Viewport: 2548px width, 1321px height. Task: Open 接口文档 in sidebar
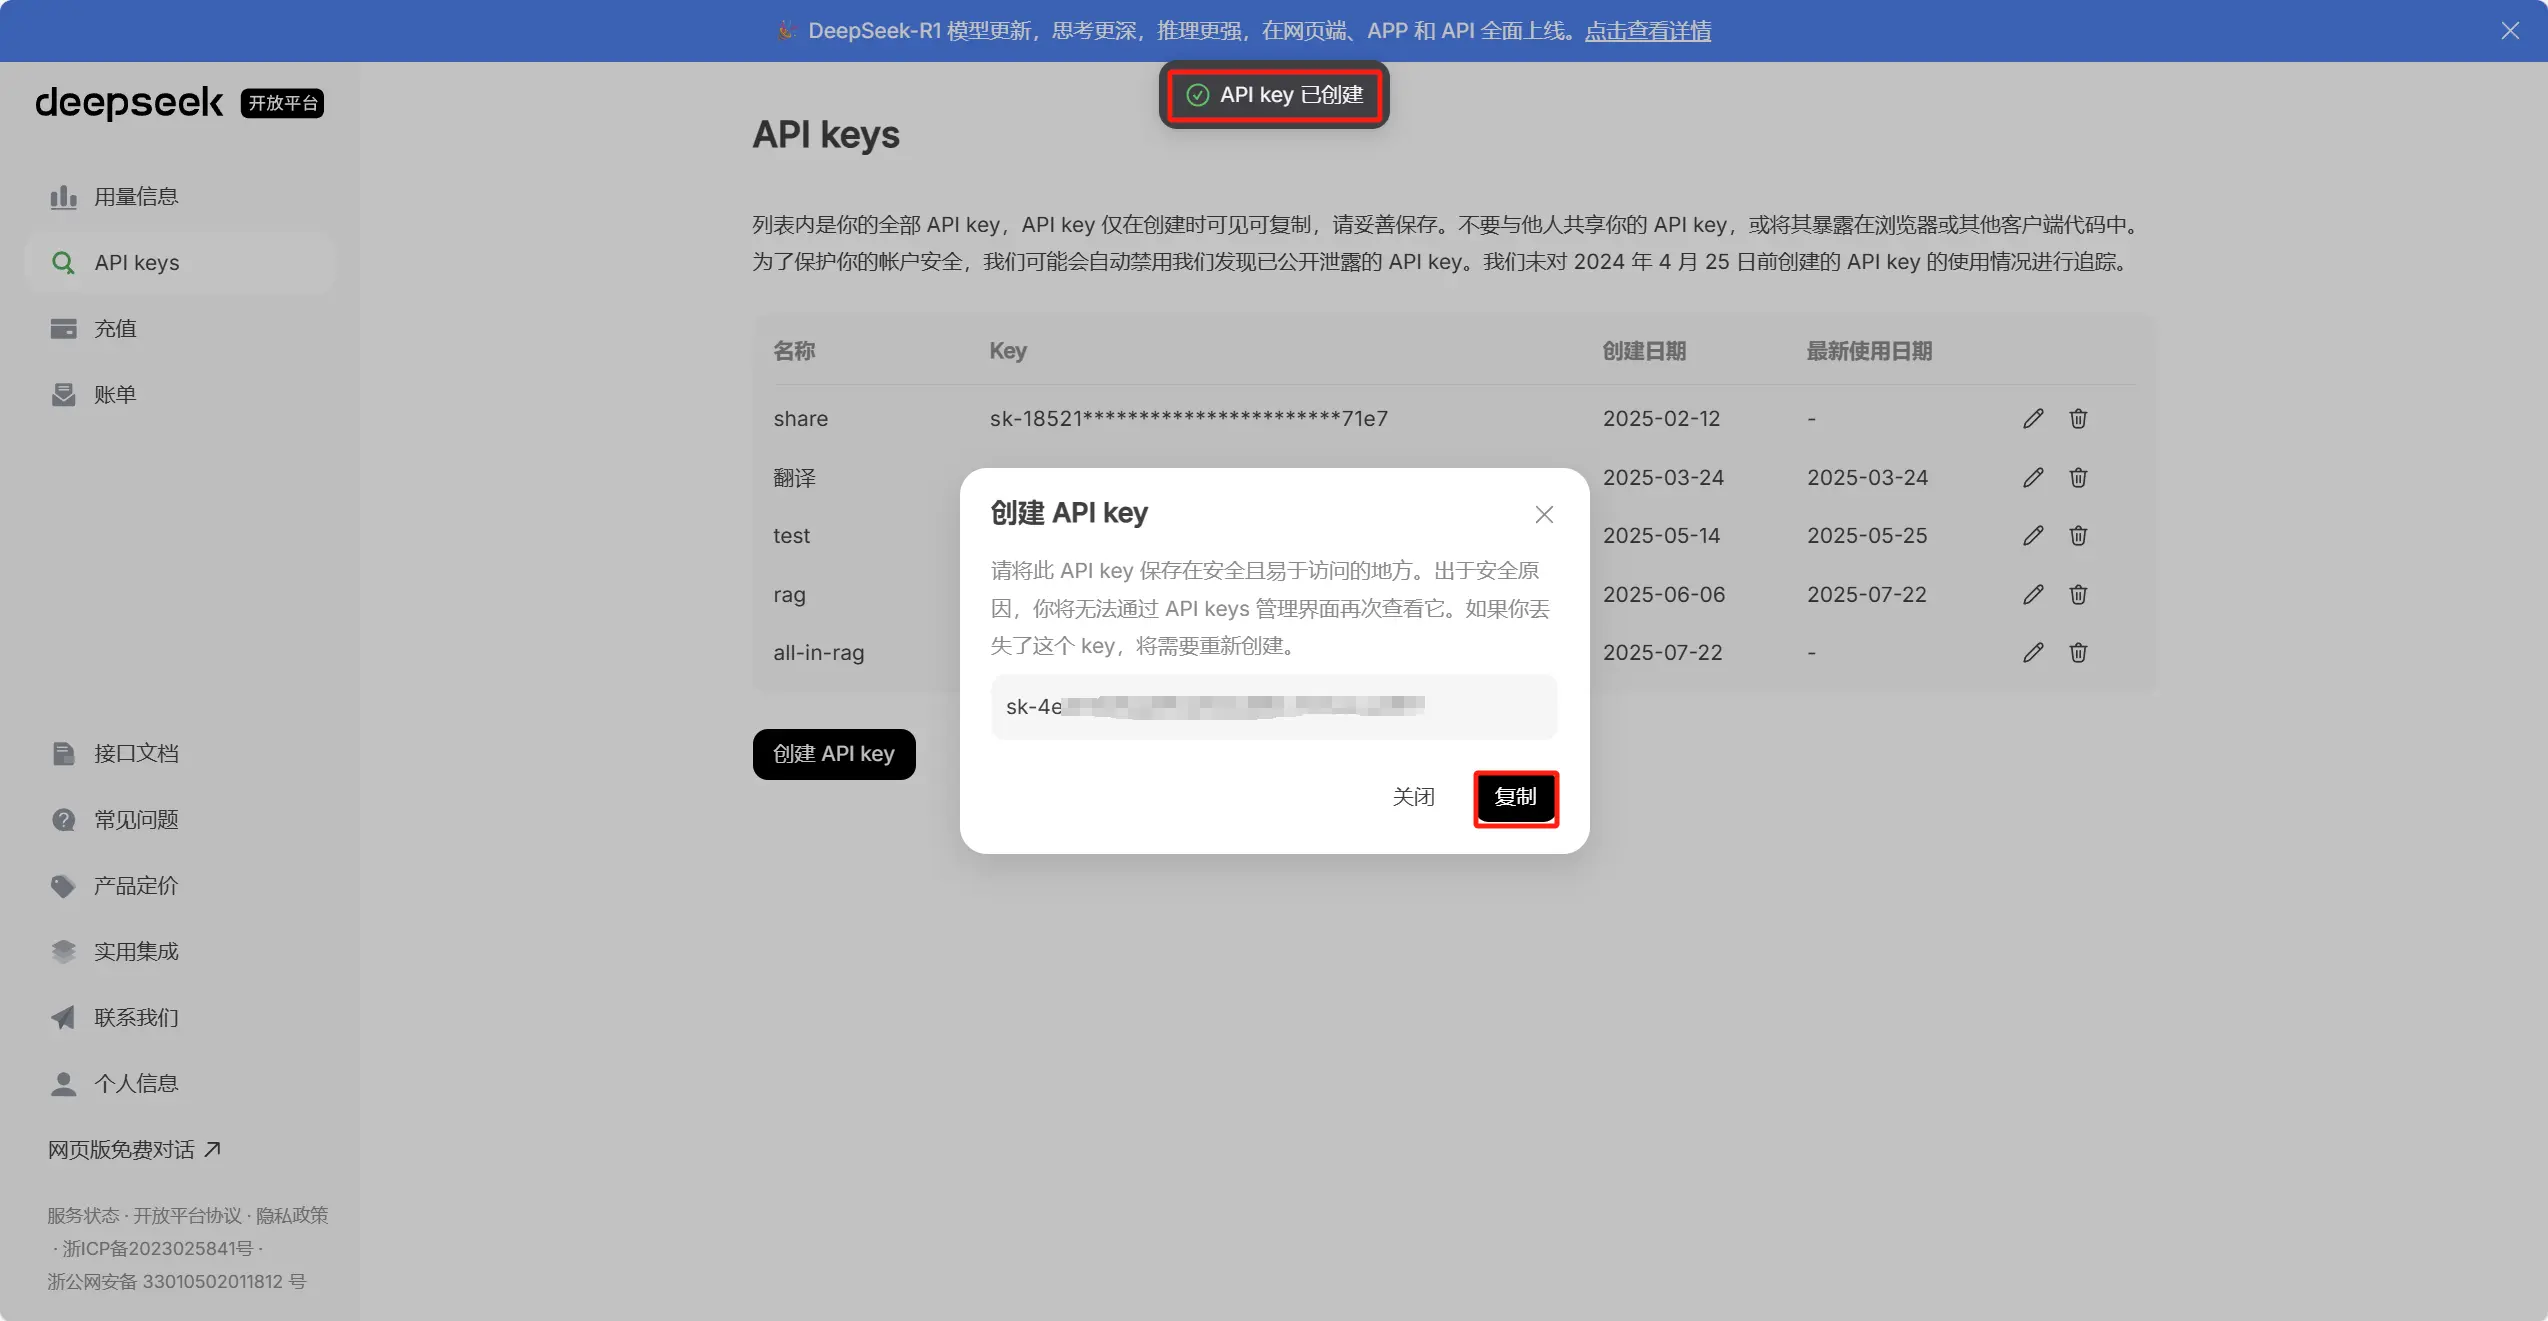[x=136, y=754]
